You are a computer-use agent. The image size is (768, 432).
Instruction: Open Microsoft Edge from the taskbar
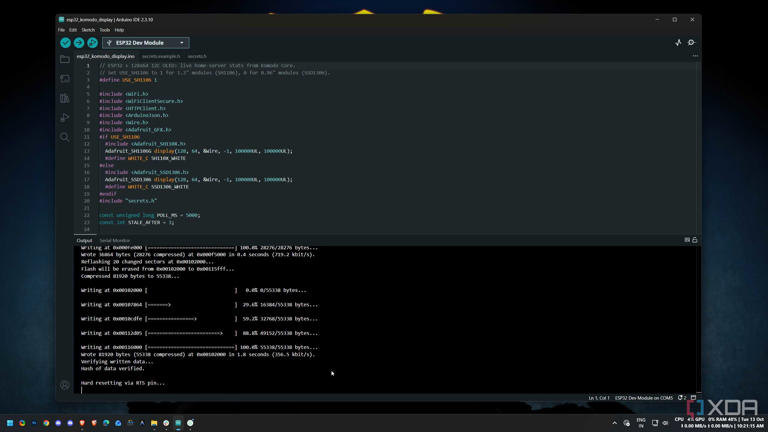(106, 423)
